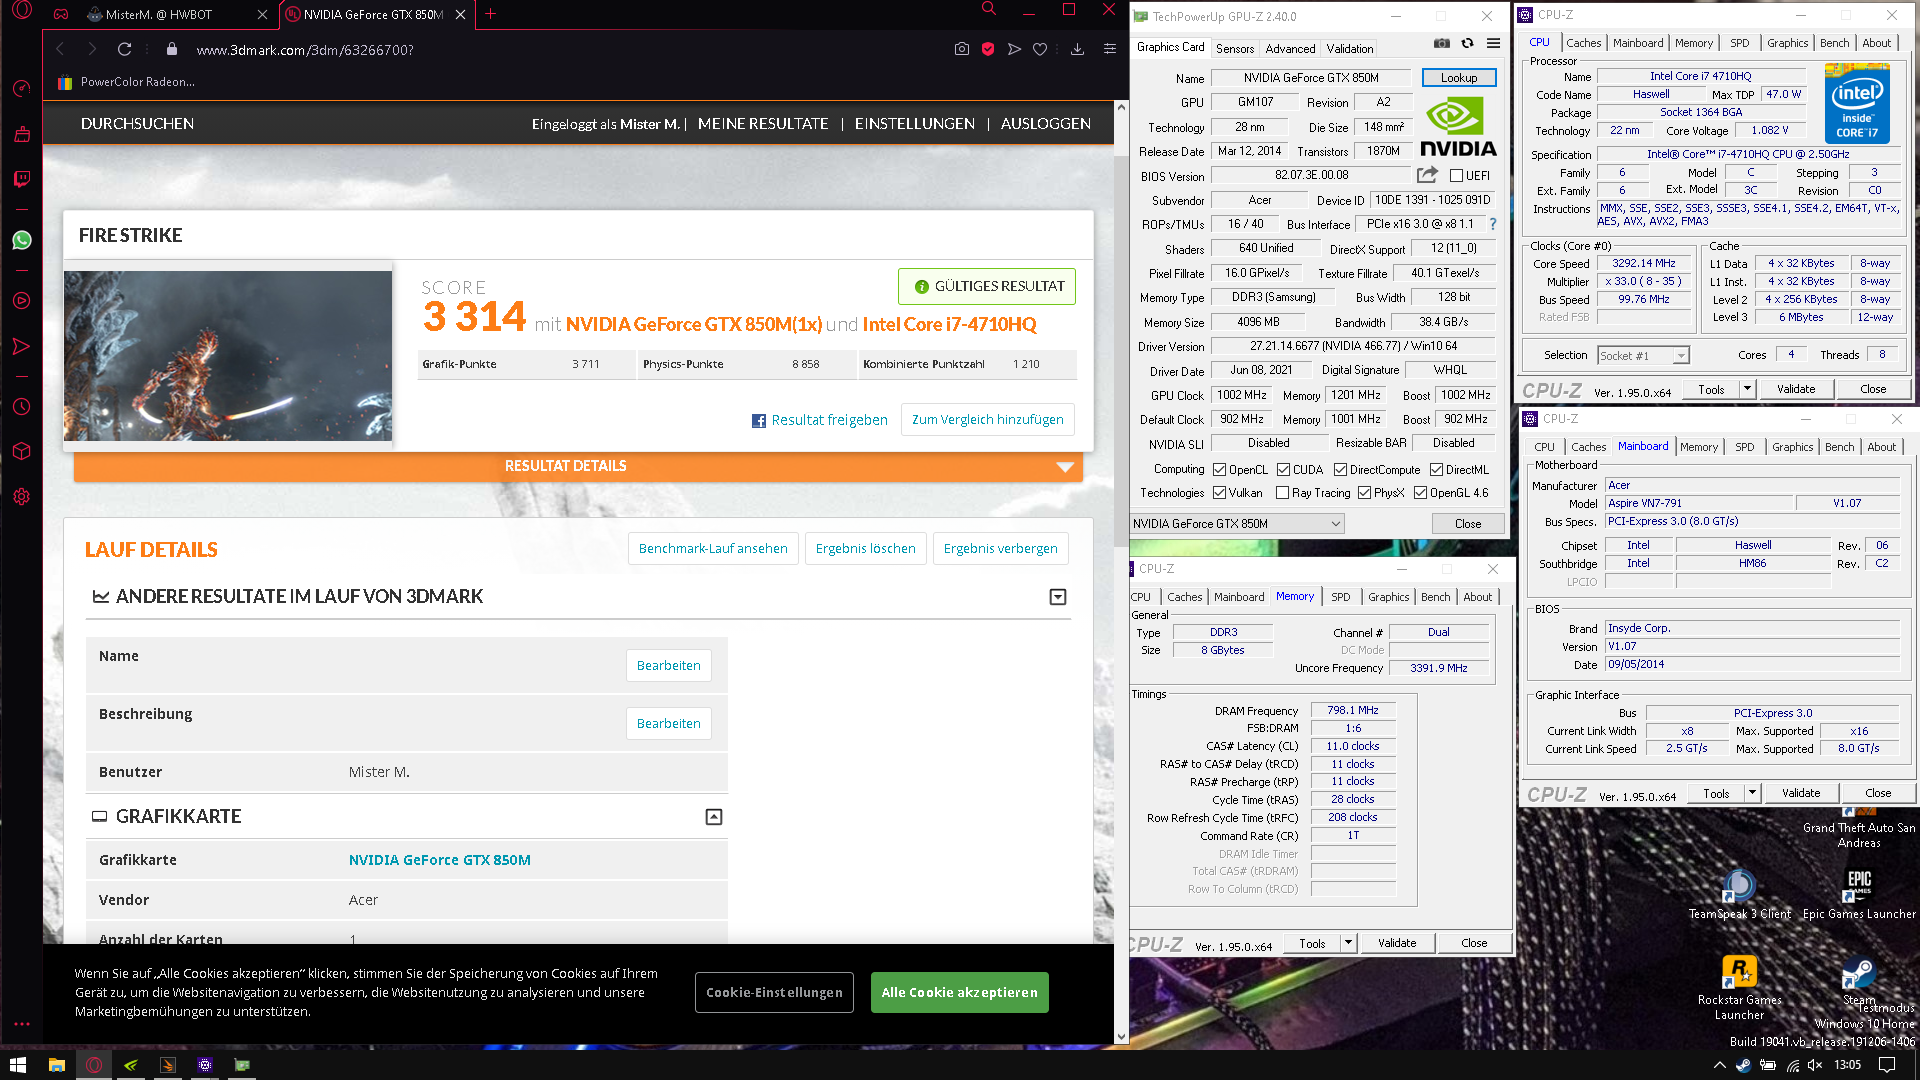
Task: Click Lookup button in GPU-Z
Action: tap(1459, 78)
